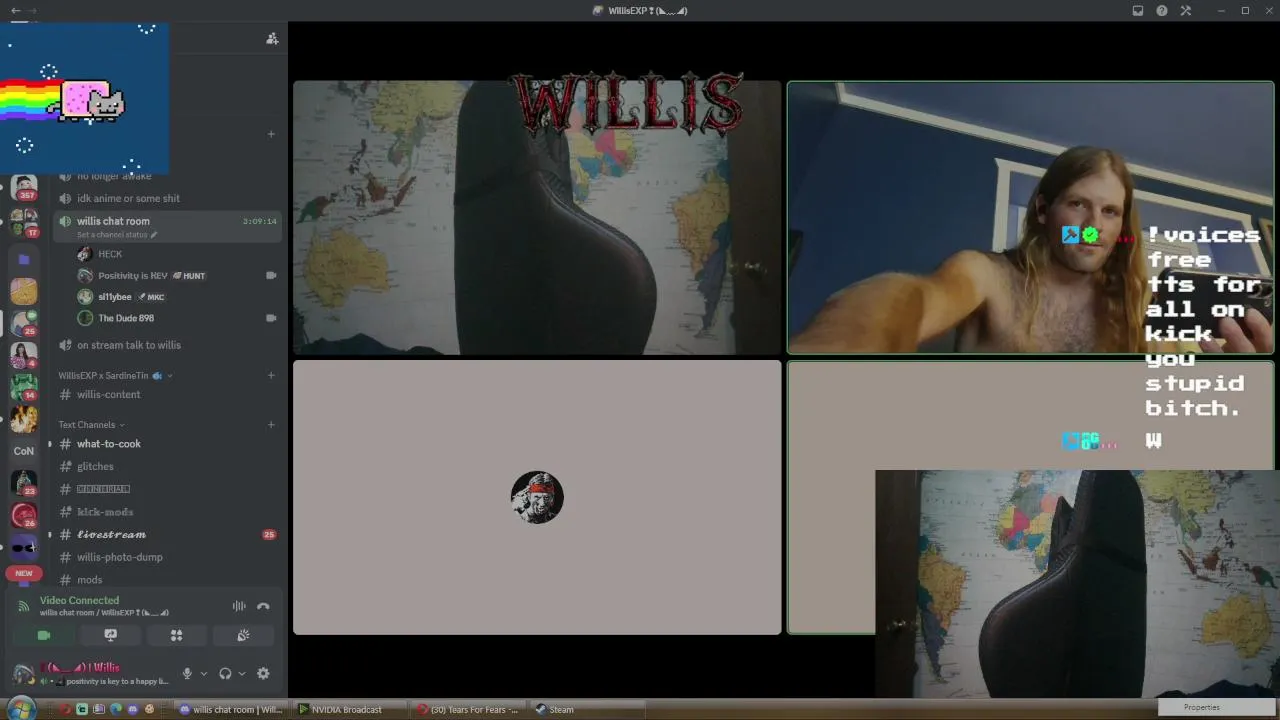Open server icon with 23 badge
1280x720 pixels.
[24, 483]
